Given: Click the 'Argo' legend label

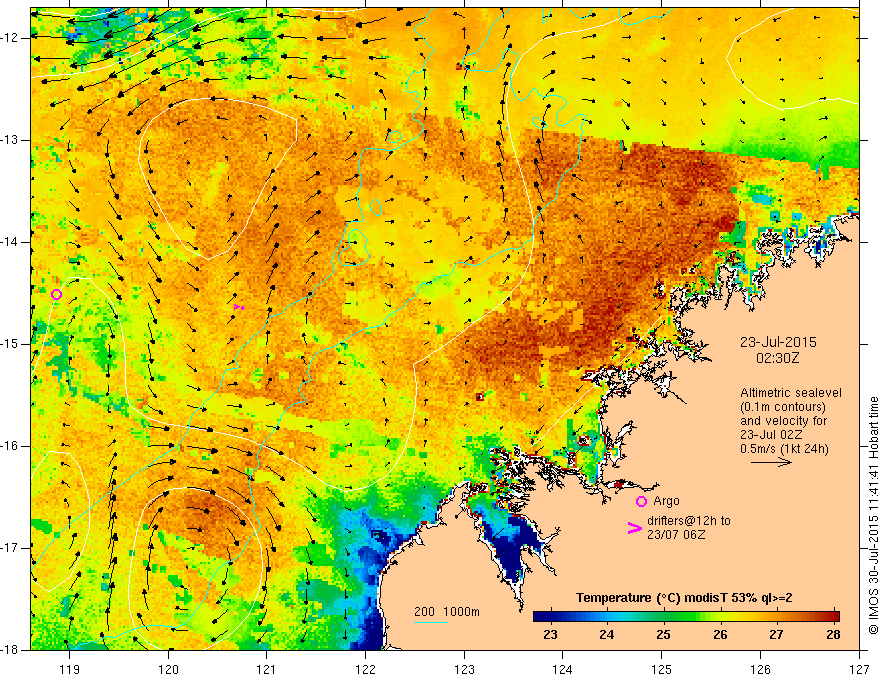Looking at the screenshot, I should click(x=666, y=501).
